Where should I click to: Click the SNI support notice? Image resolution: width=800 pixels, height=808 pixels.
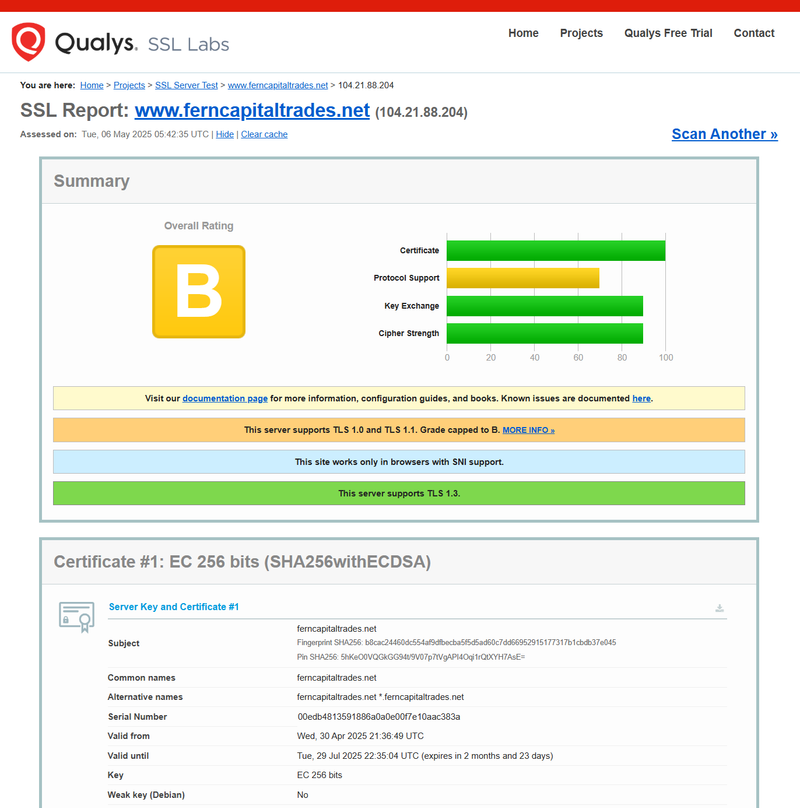pos(399,462)
